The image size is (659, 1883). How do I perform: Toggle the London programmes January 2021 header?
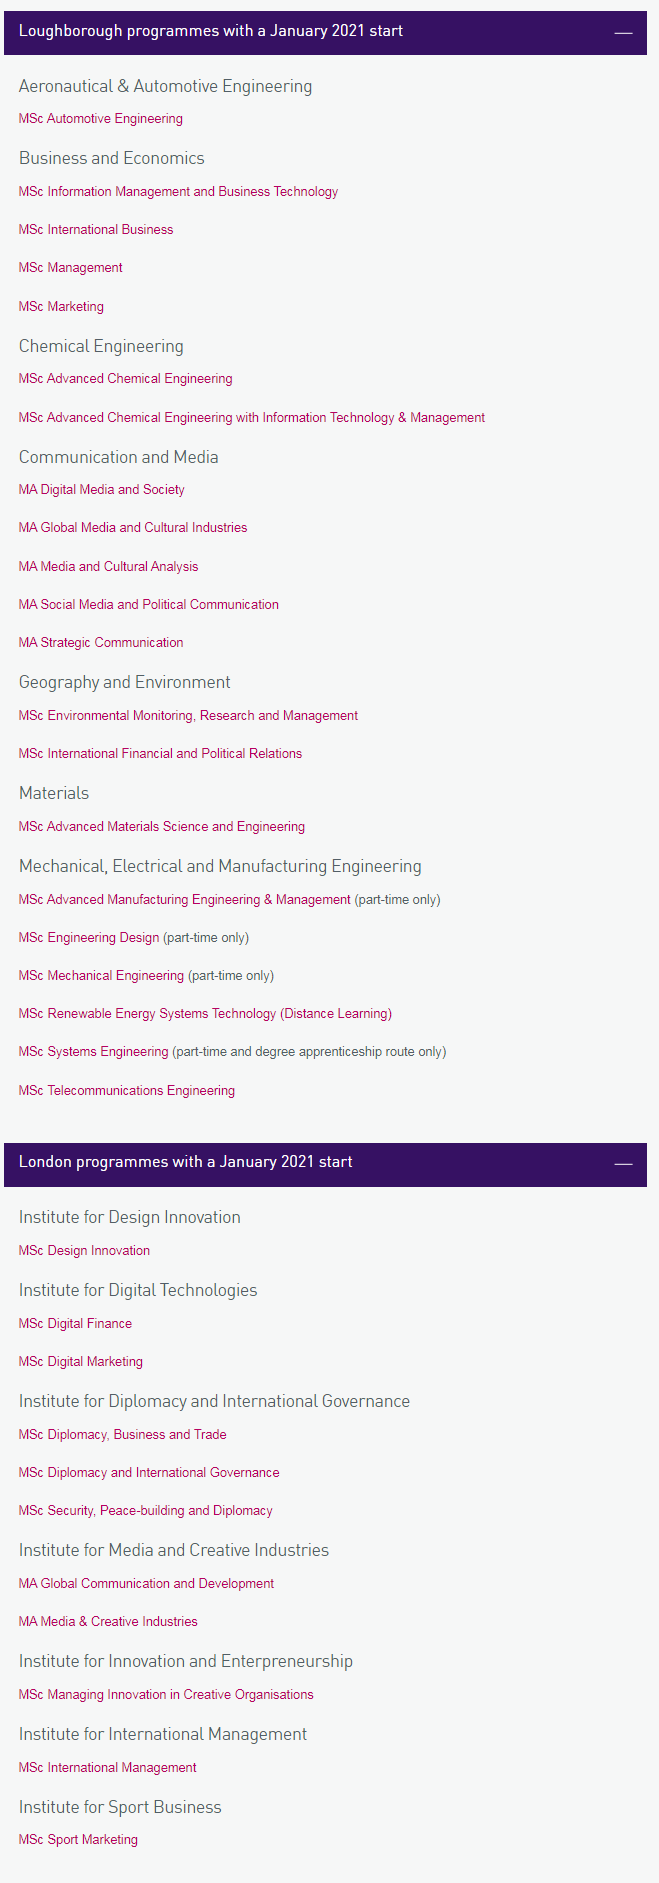[325, 1164]
